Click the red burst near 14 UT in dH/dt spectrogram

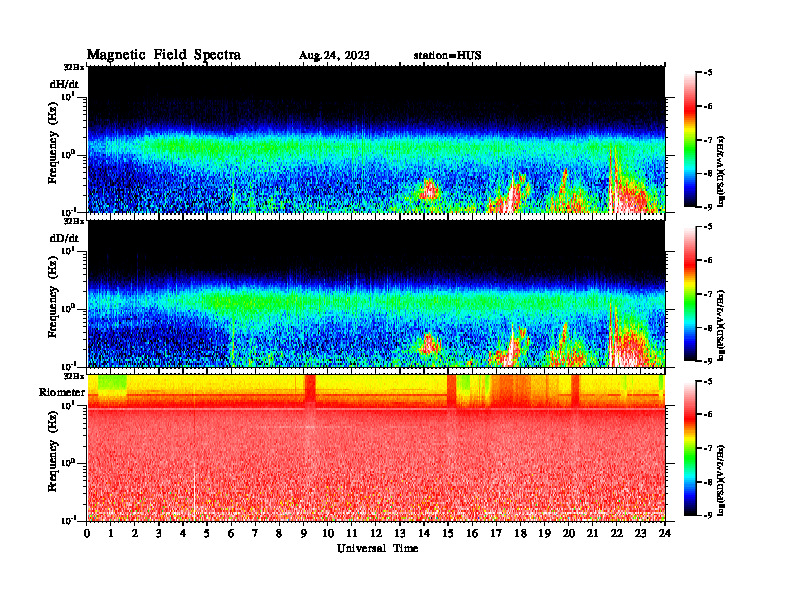click(x=429, y=190)
